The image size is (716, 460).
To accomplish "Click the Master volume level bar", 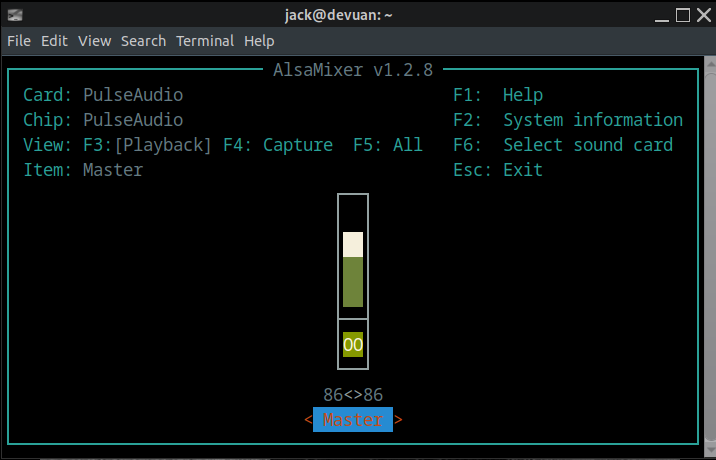I will (353, 270).
